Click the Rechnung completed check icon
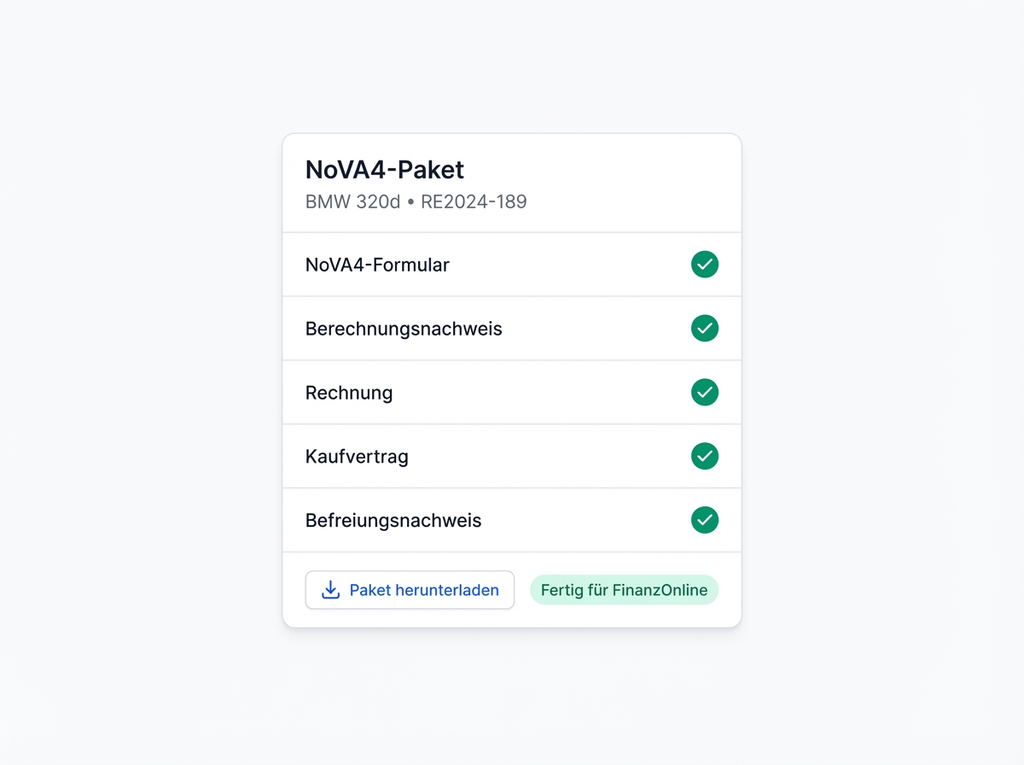Screen dimensions: 1024x765 click(705, 393)
